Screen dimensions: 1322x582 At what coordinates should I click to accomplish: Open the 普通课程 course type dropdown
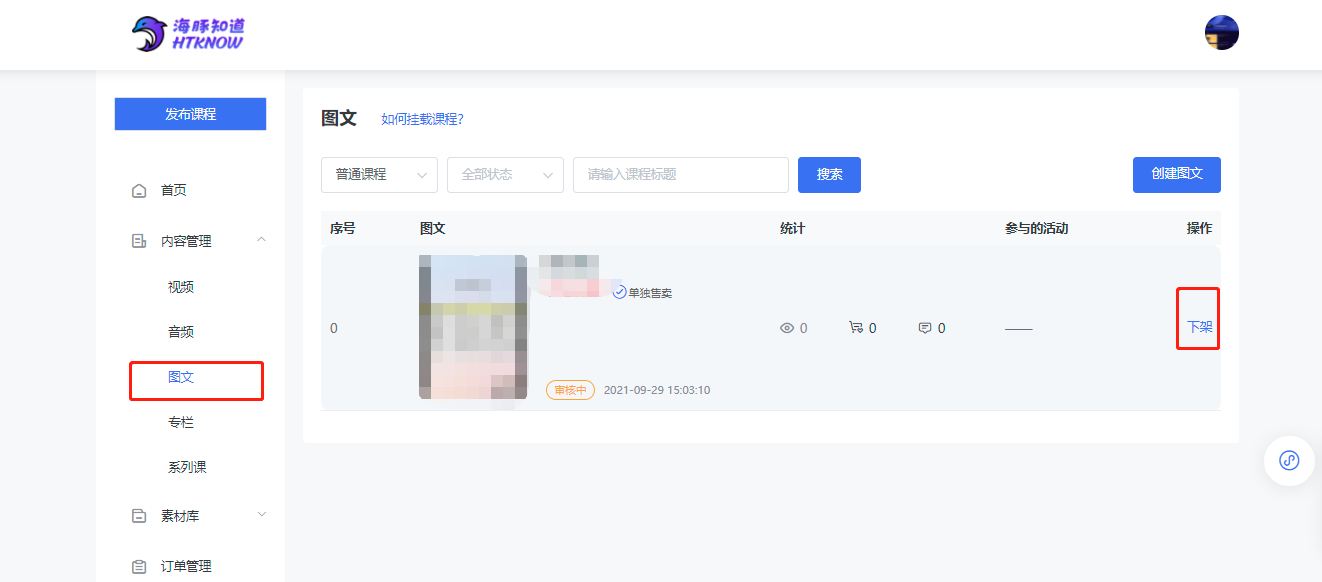coord(379,175)
